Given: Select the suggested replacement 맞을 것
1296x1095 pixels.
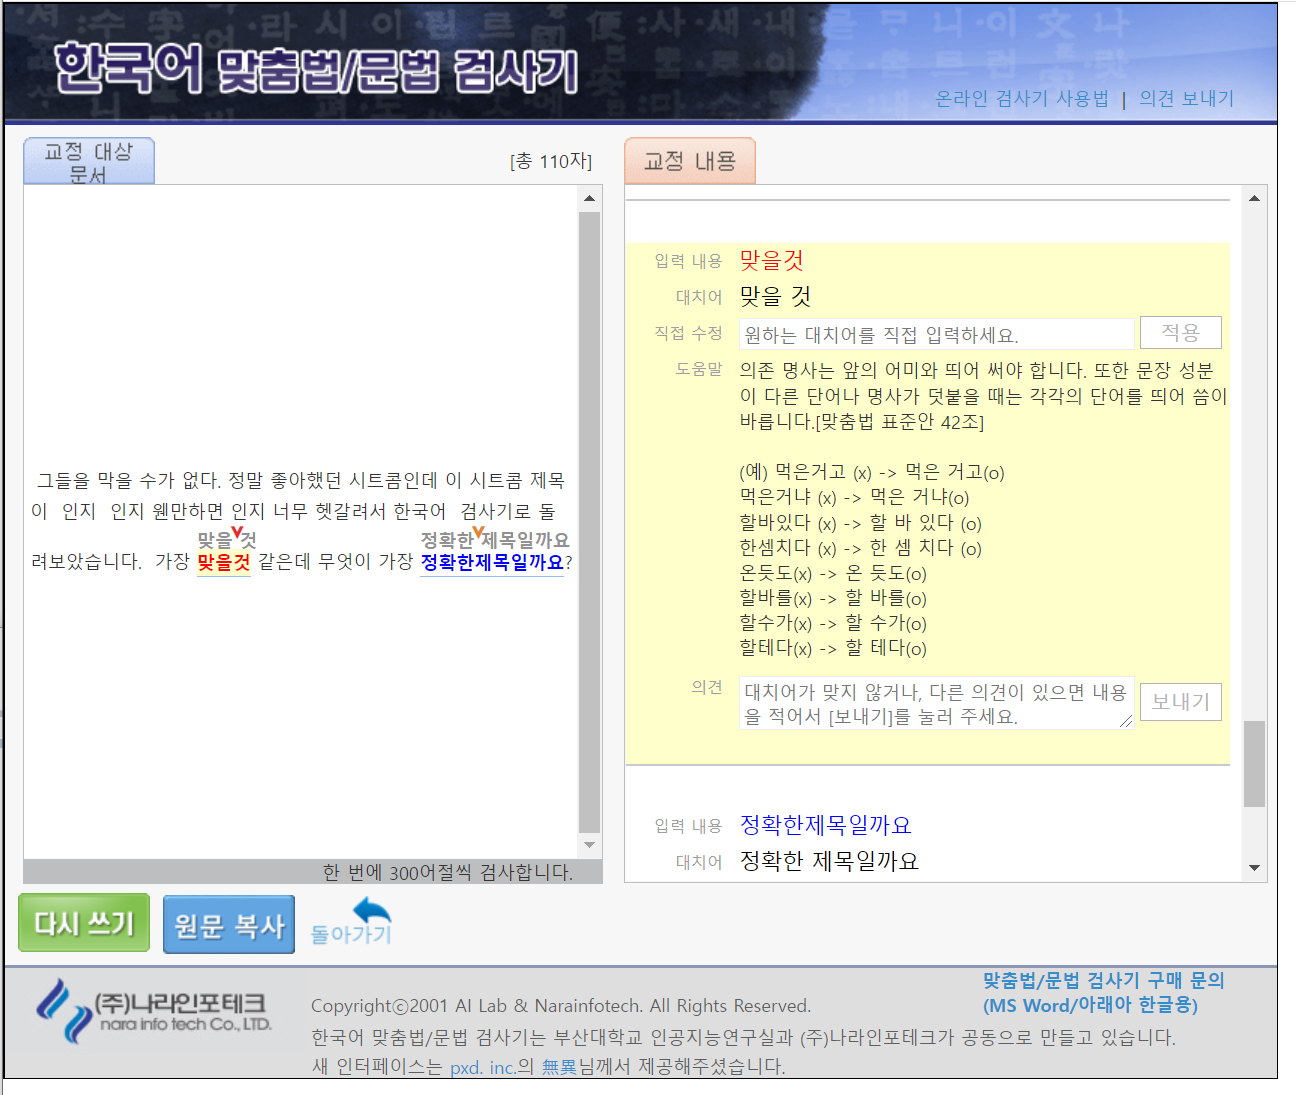Looking at the screenshot, I should 775,296.
